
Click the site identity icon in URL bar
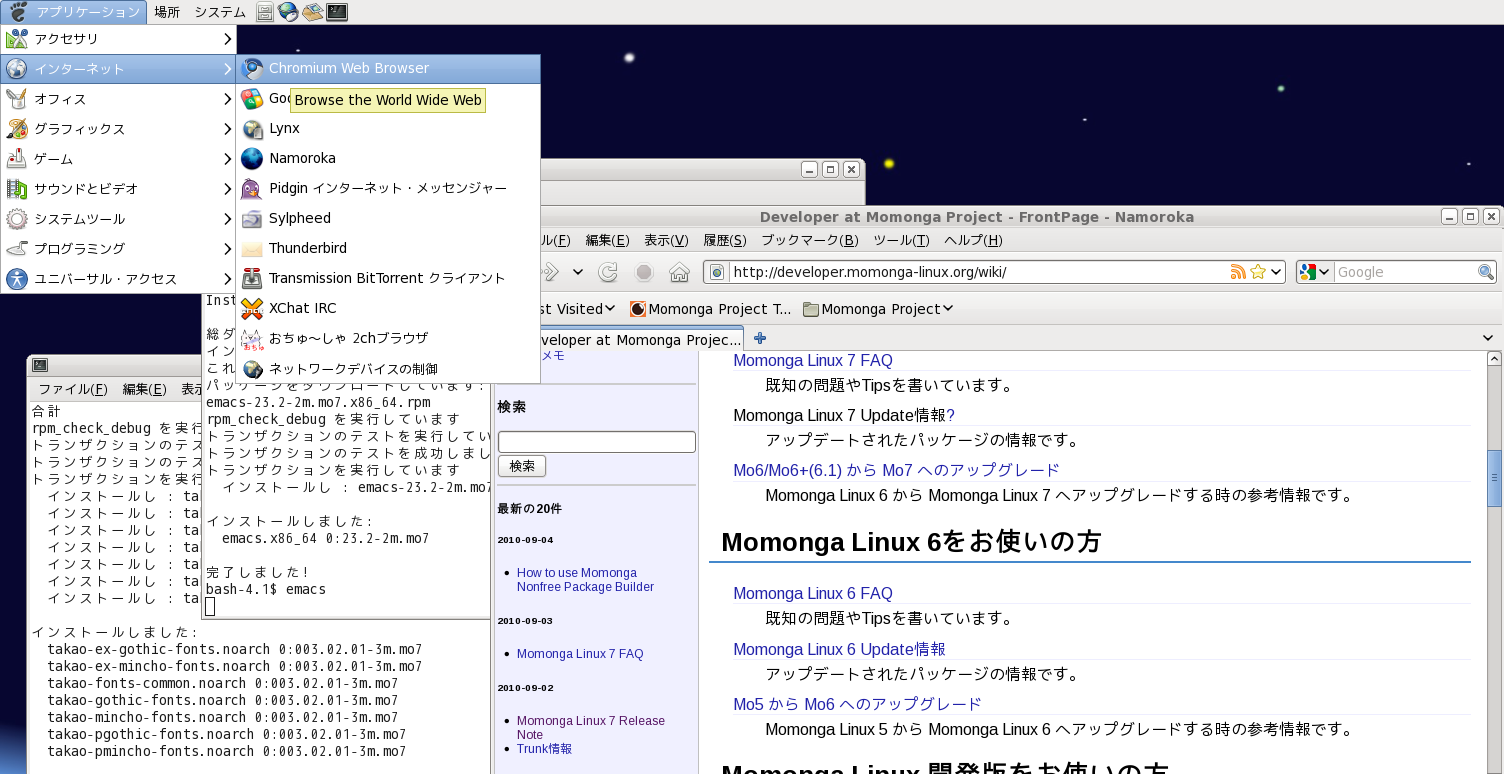pos(717,272)
